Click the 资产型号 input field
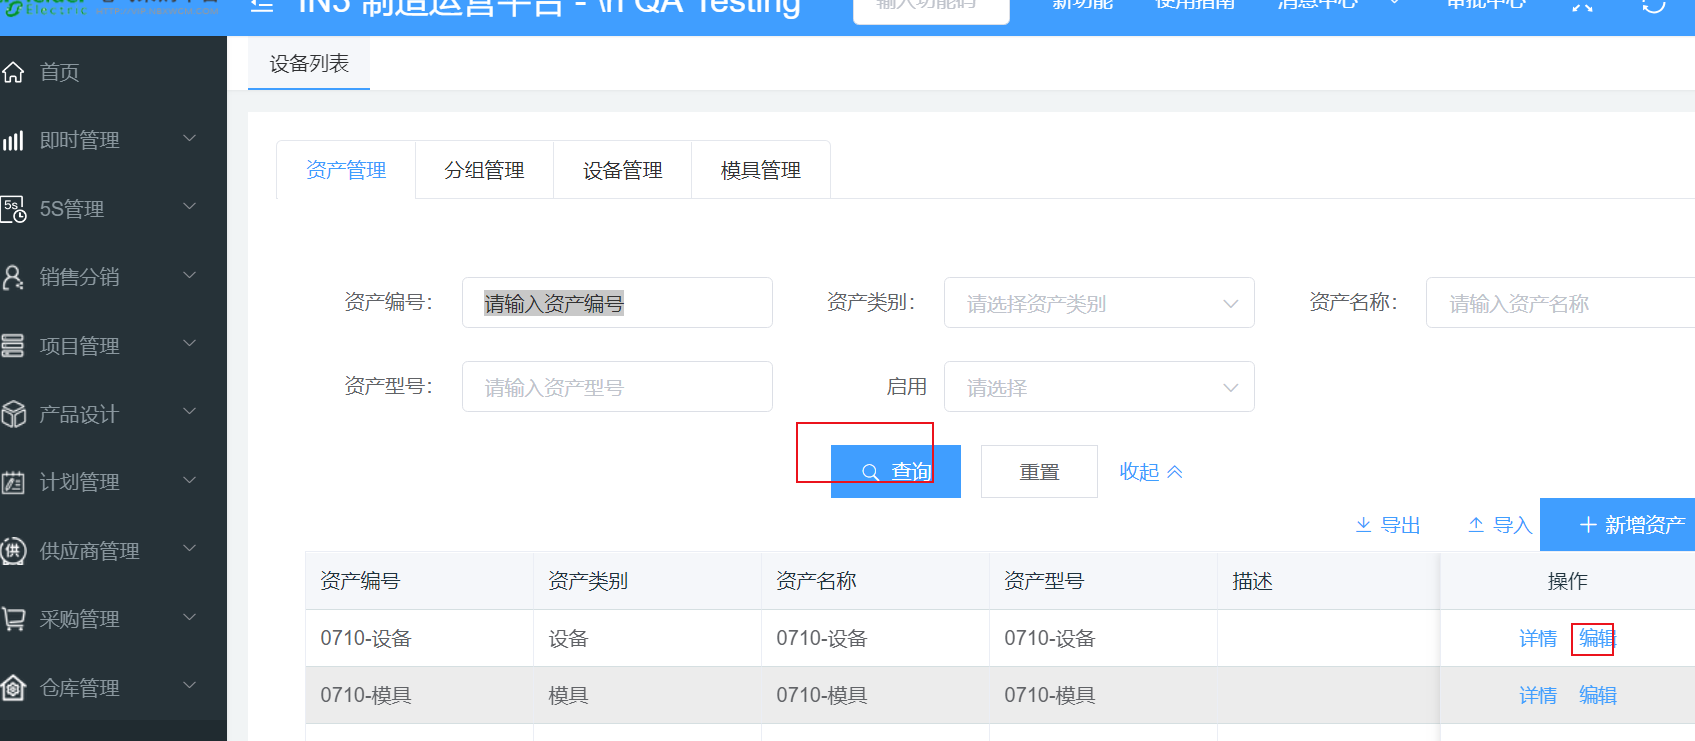The image size is (1695, 741). (x=616, y=387)
